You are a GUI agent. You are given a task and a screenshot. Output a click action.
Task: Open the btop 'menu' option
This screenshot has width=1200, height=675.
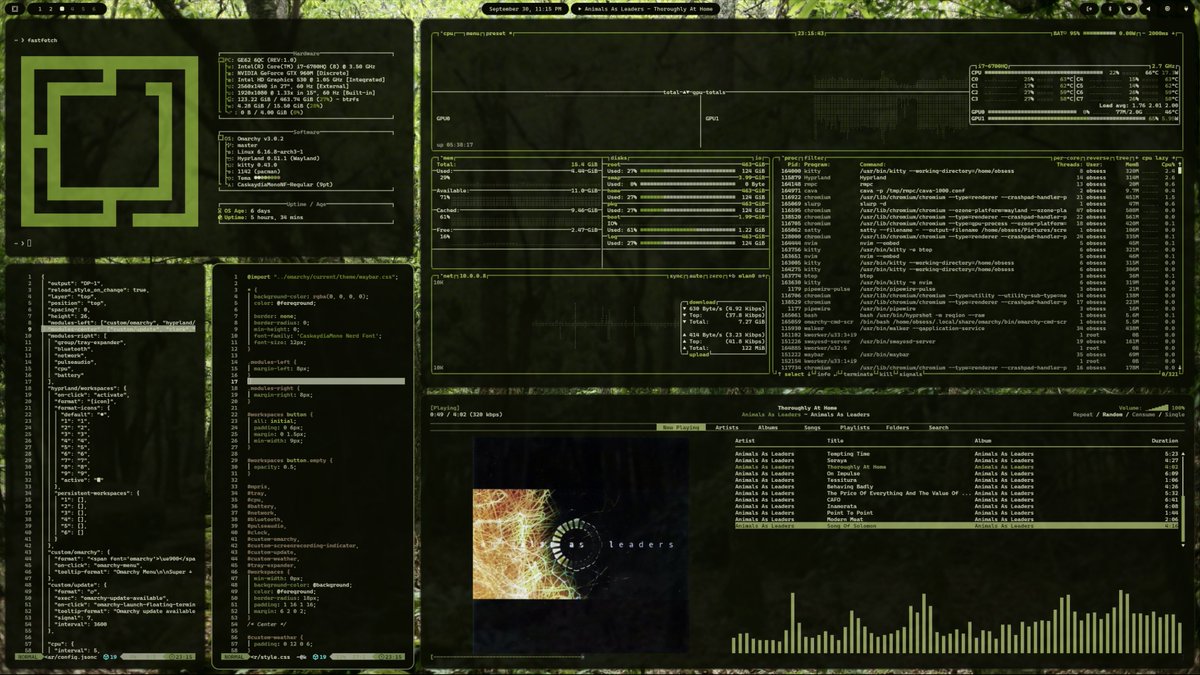click(x=473, y=33)
